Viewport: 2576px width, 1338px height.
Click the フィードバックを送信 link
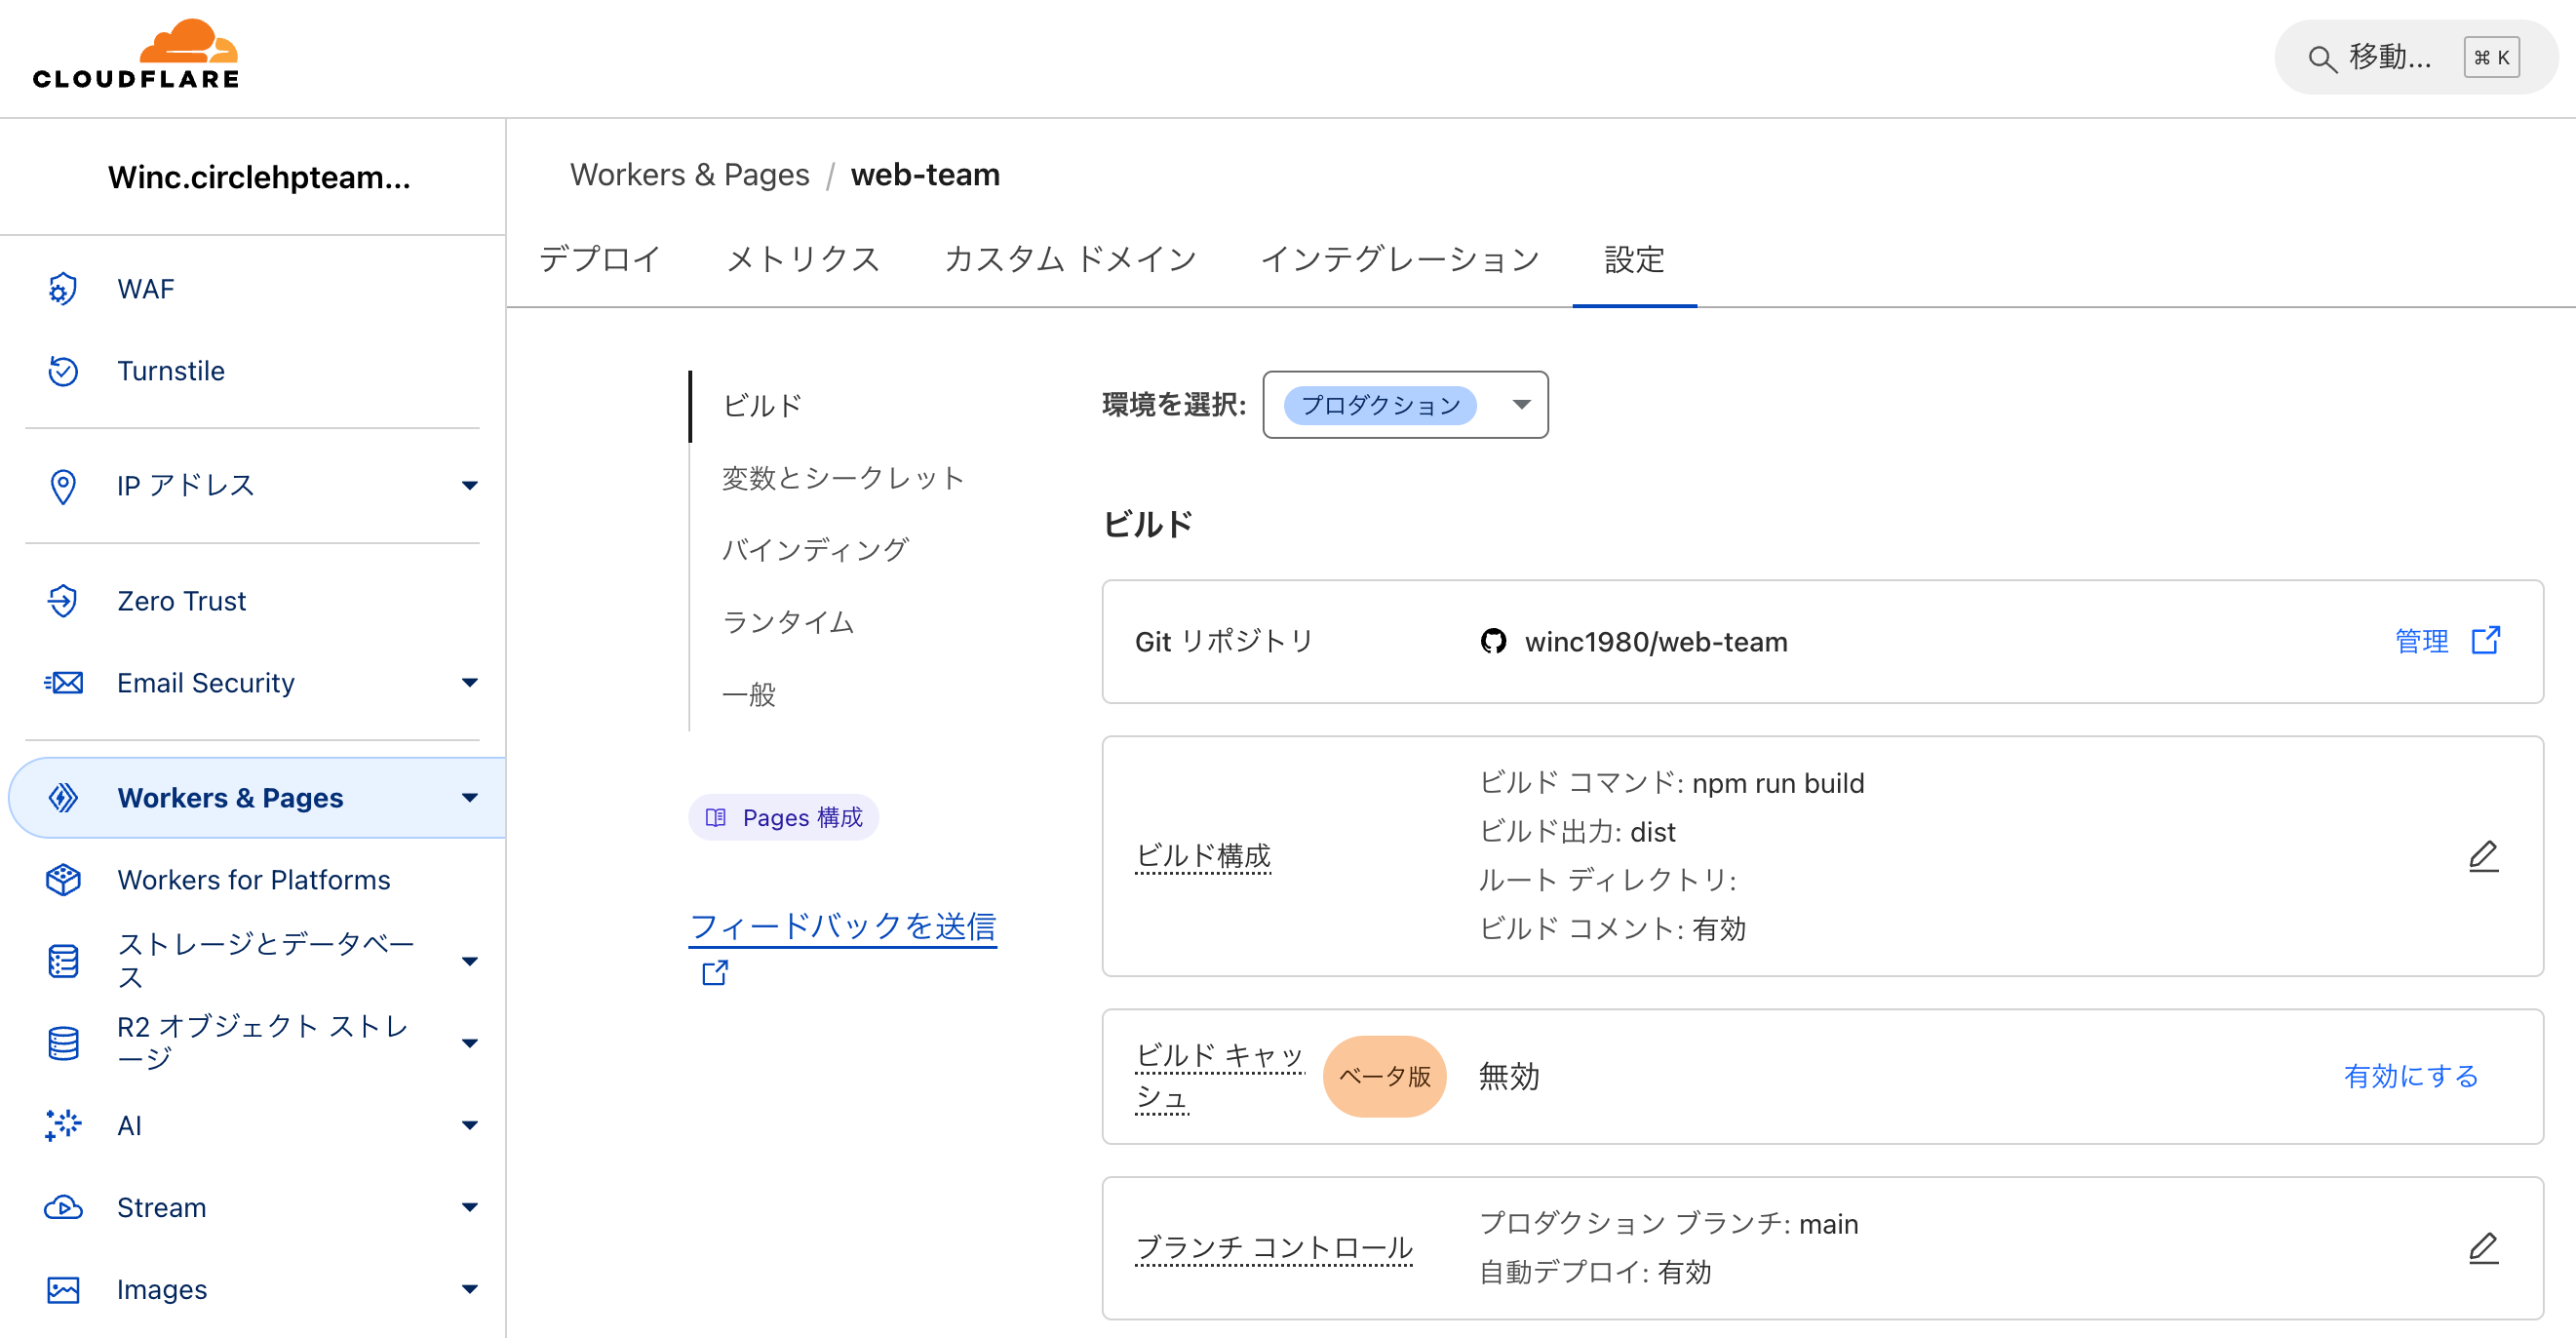[x=842, y=926]
